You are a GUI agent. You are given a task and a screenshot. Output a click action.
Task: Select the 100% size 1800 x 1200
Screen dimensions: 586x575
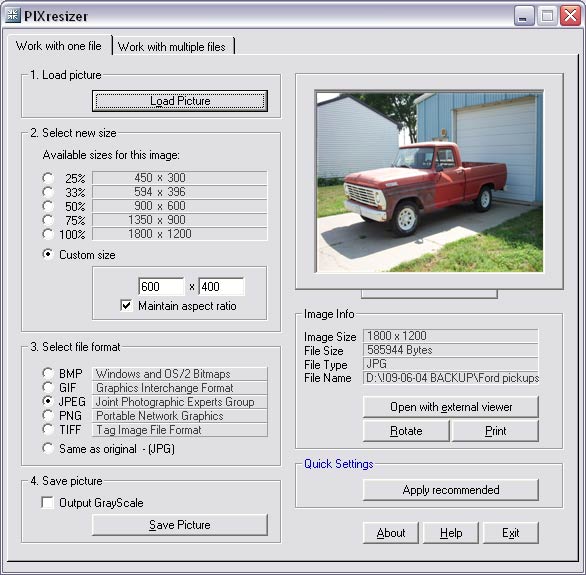[x=48, y=234]
